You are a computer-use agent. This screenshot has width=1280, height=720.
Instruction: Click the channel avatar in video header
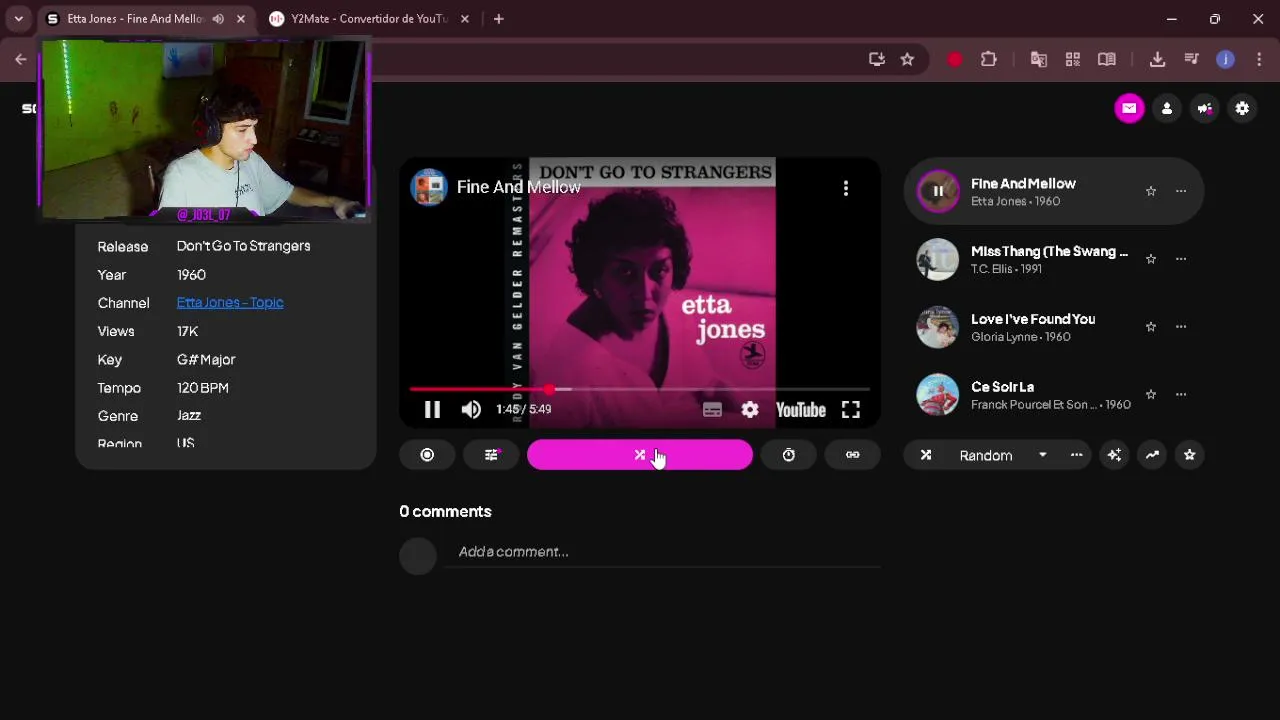pos(428,187)
